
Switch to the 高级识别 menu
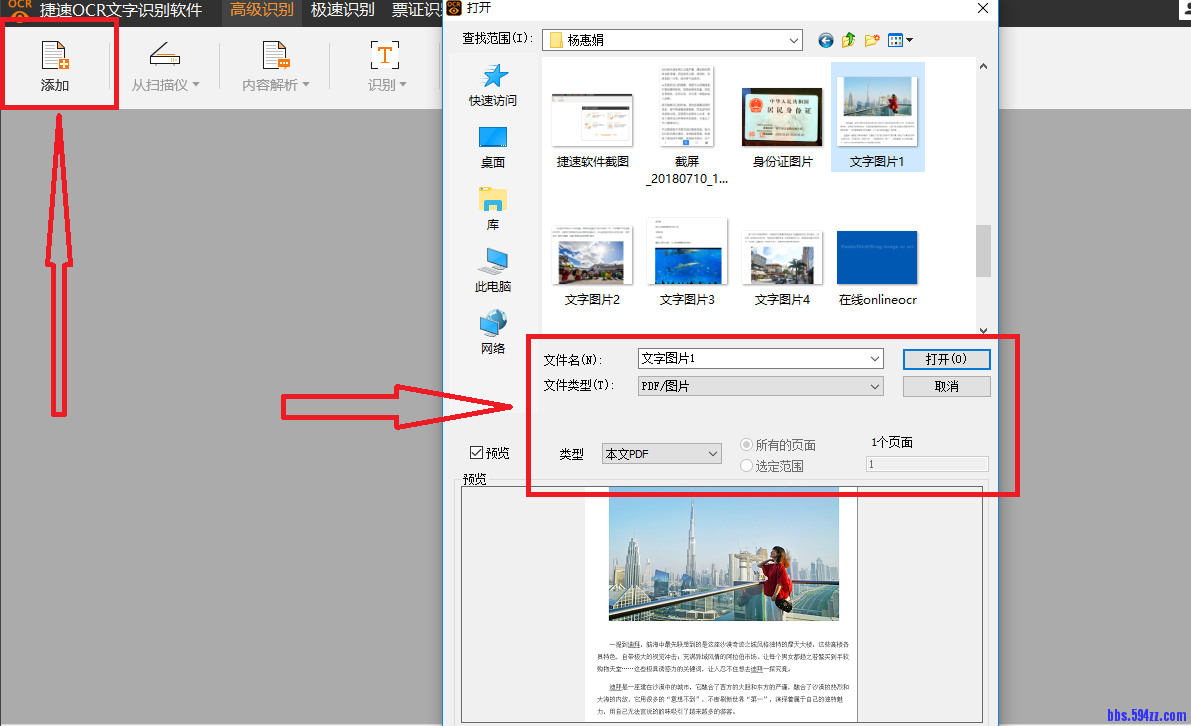tap(261, 9)
